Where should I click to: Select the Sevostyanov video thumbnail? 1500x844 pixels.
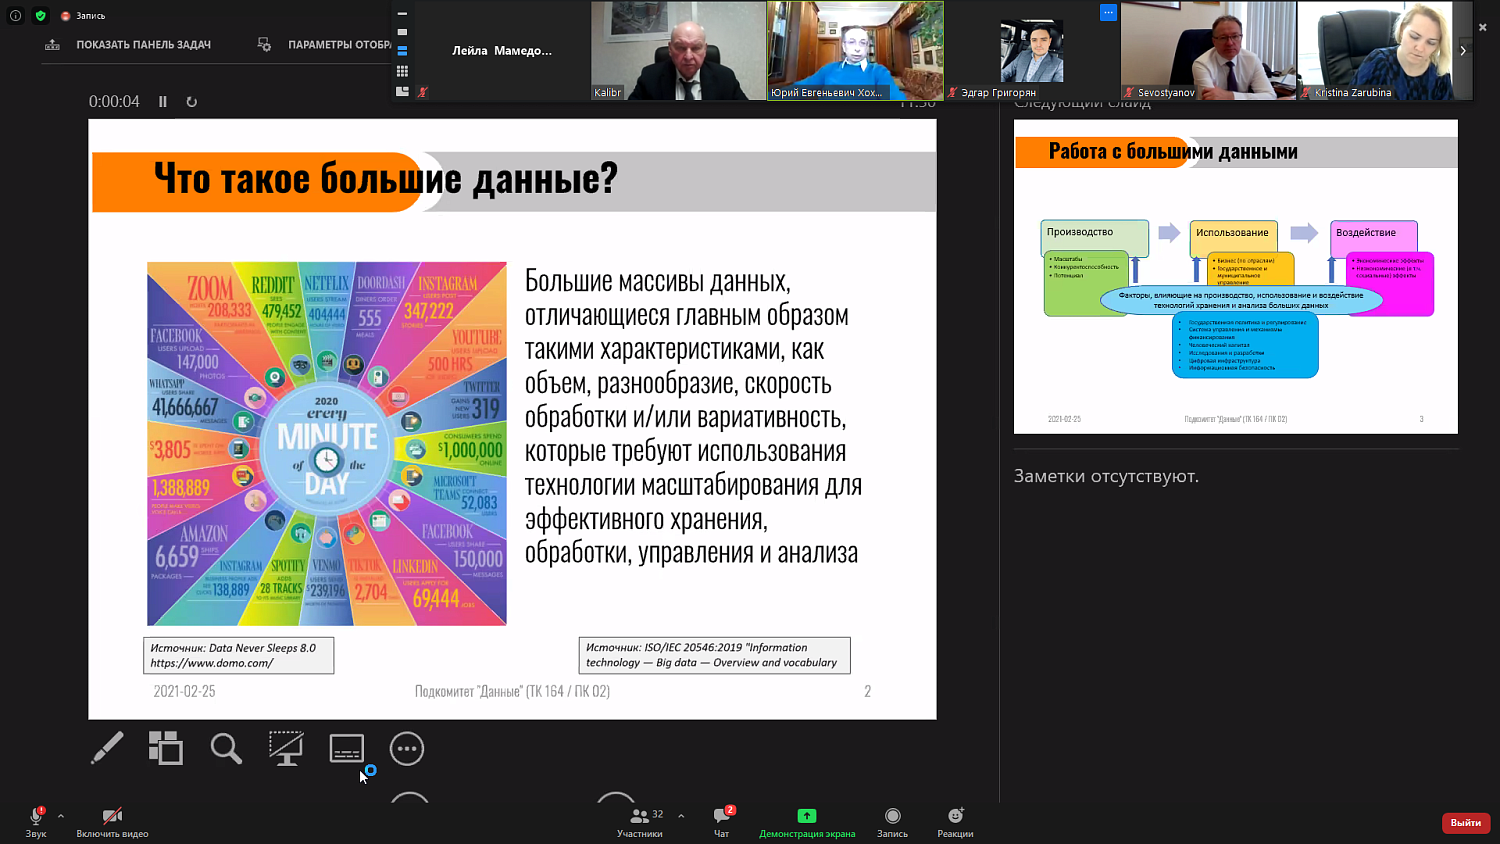point(1208,51)
